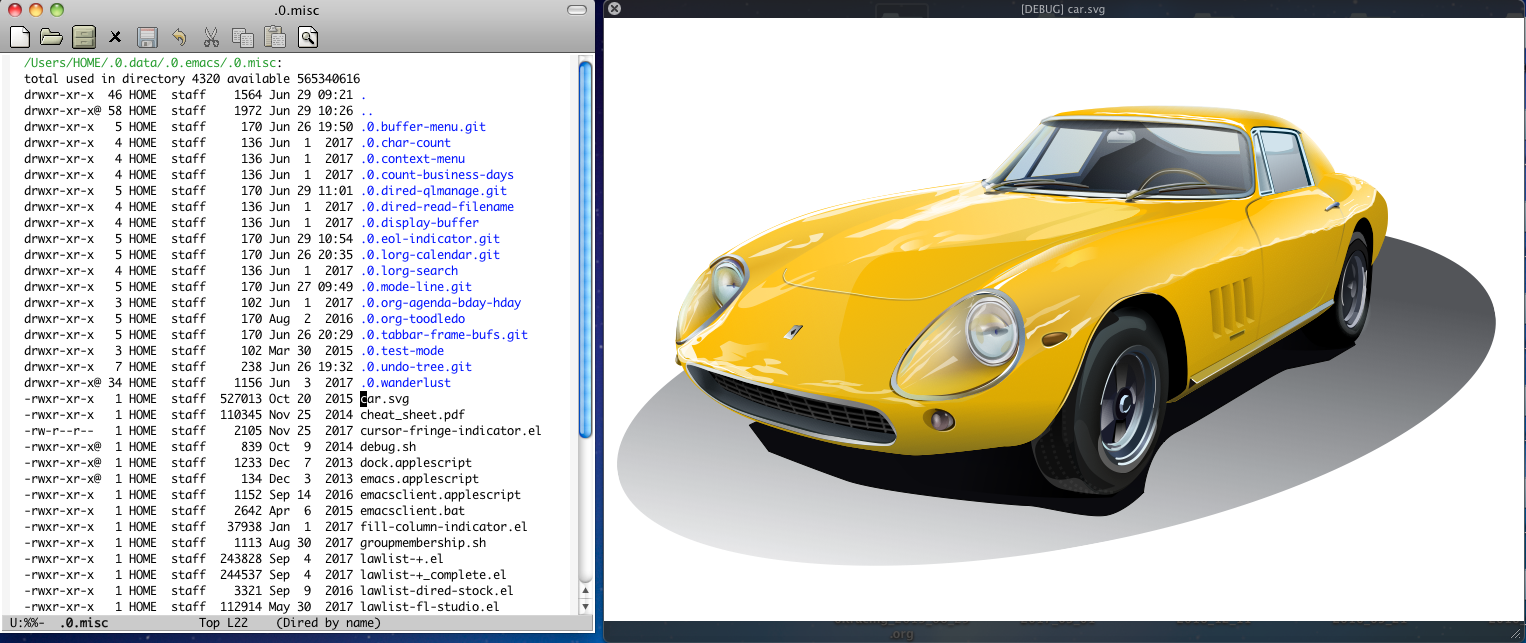The image size is (1526, 643).
Task: Click the scrollbar down arrow in Emacs
Action: (x=586, y=606)
